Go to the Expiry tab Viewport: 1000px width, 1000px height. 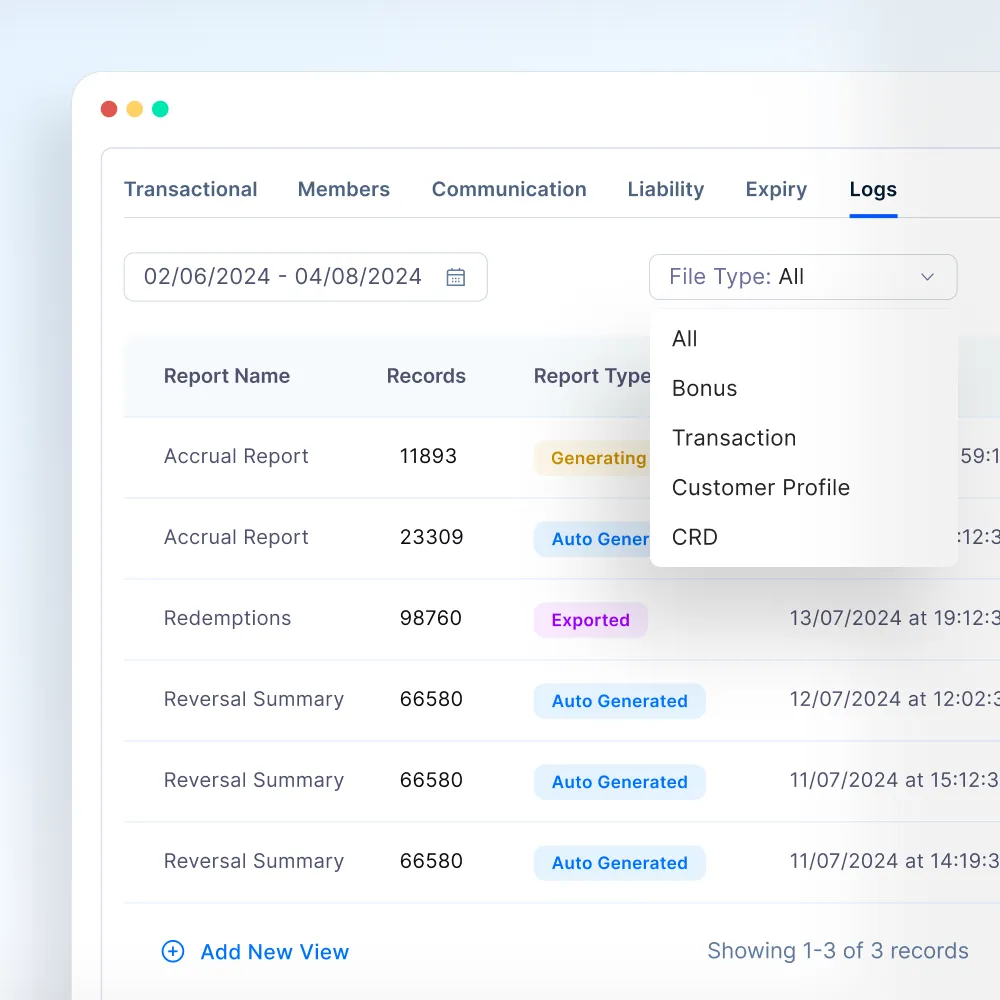pyautogui.click(x=776, y=189)
